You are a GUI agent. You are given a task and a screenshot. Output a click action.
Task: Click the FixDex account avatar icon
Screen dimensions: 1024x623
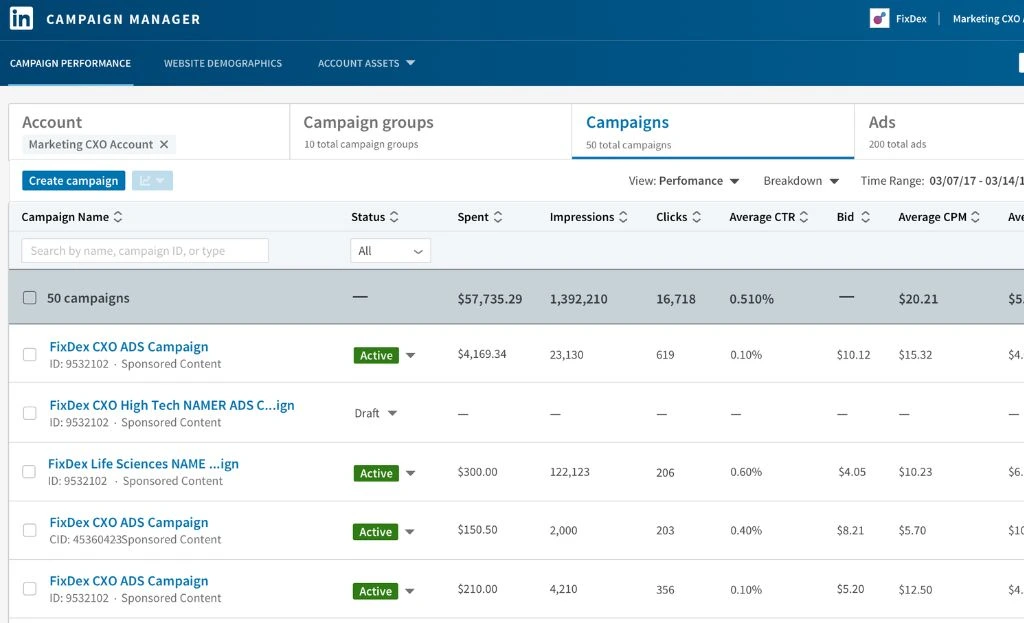click(879, 18)
